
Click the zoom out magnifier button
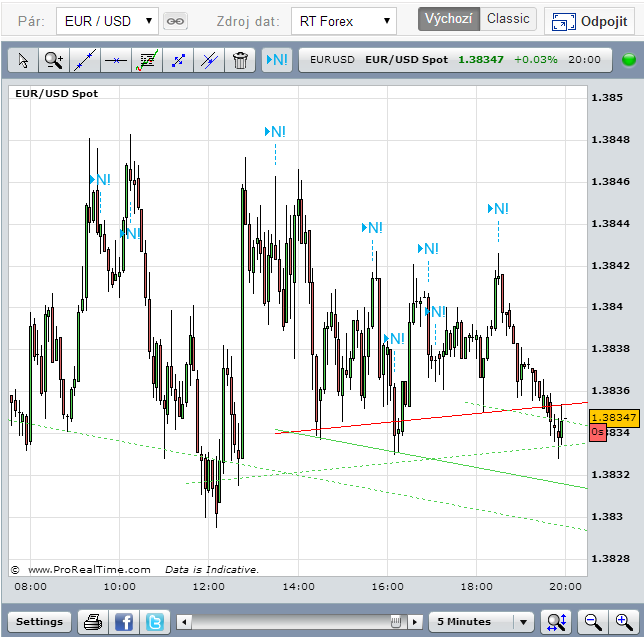point(593,622)
